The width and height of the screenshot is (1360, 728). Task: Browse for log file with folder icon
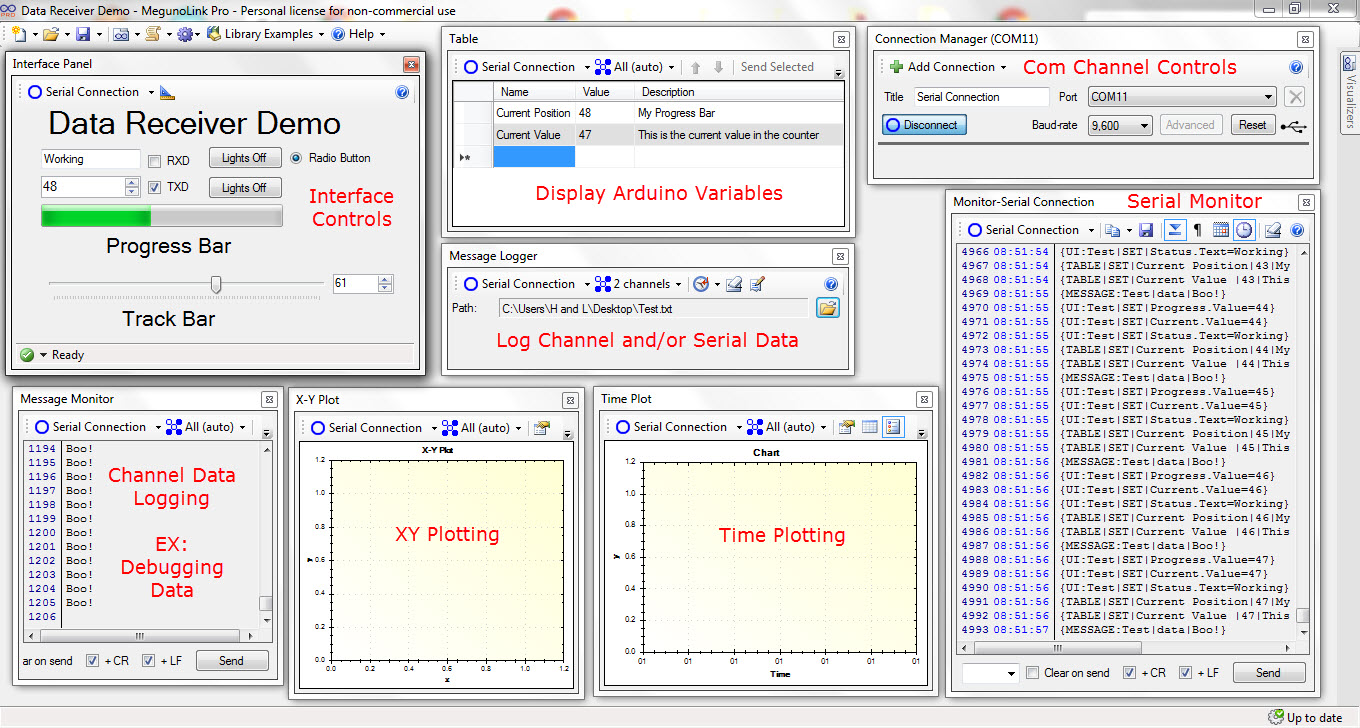click(827, 308)
